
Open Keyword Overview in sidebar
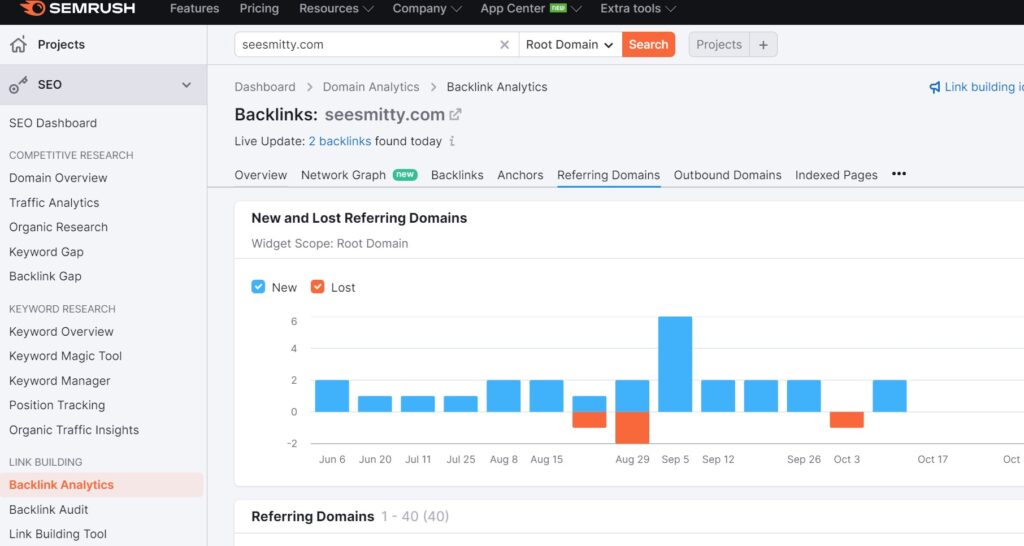pyautogui.click(x=61, y=332)
